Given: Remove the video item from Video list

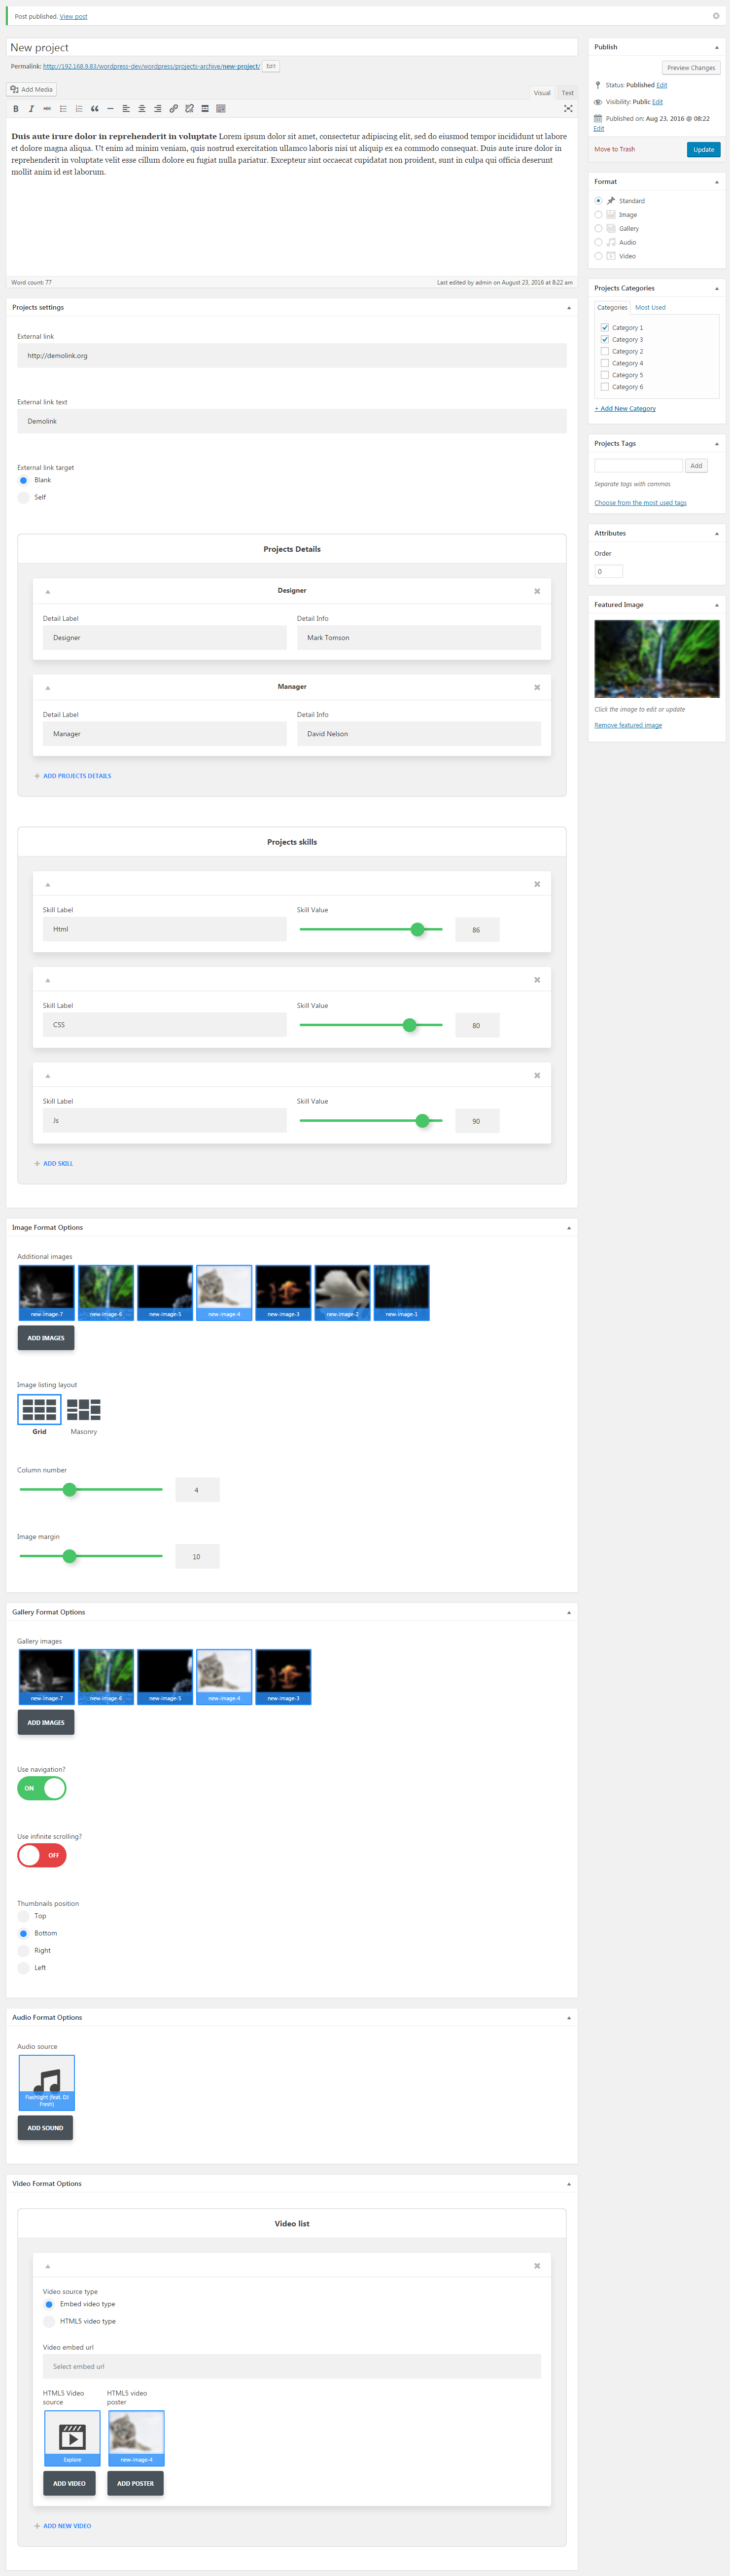Looking at the screenshot, I should pos(537,2266).
